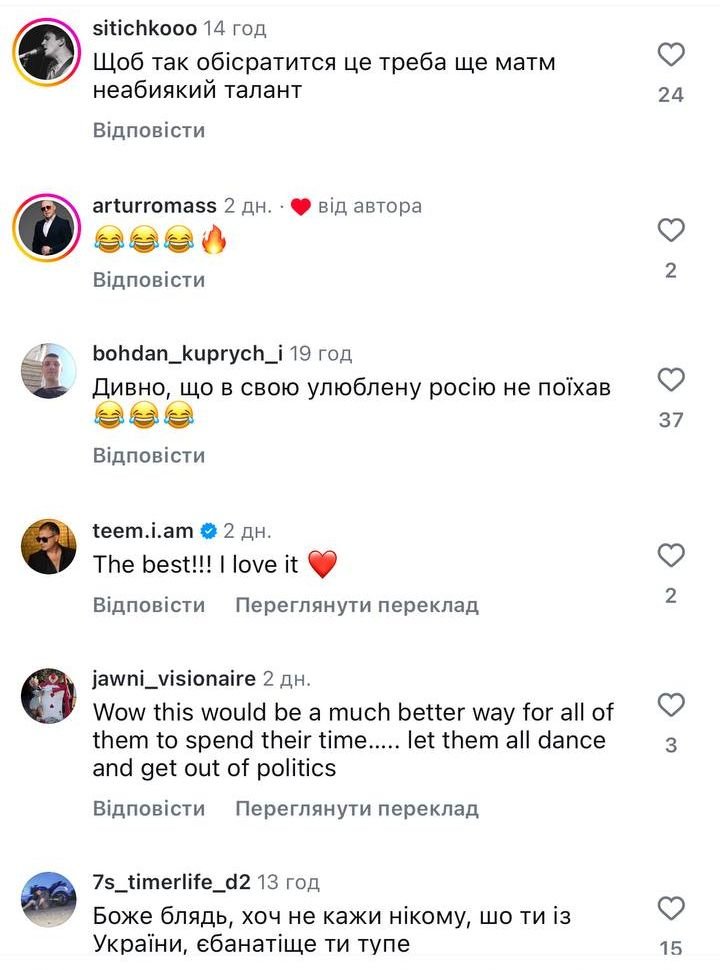
Task: Tap the heart on jawni_visionaire's comment
Action: (671, 704)
